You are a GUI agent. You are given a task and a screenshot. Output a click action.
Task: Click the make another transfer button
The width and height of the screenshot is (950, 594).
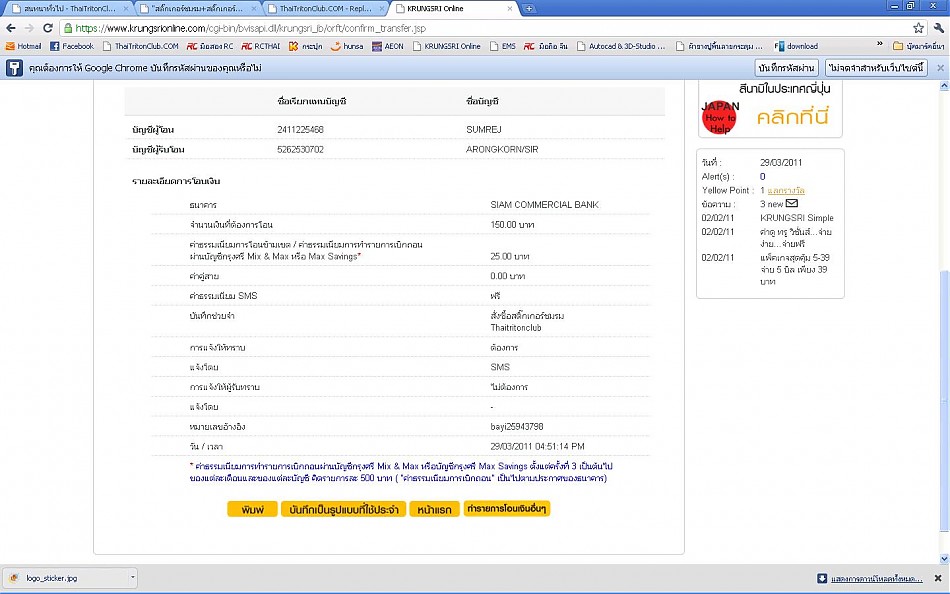(507, 509)
